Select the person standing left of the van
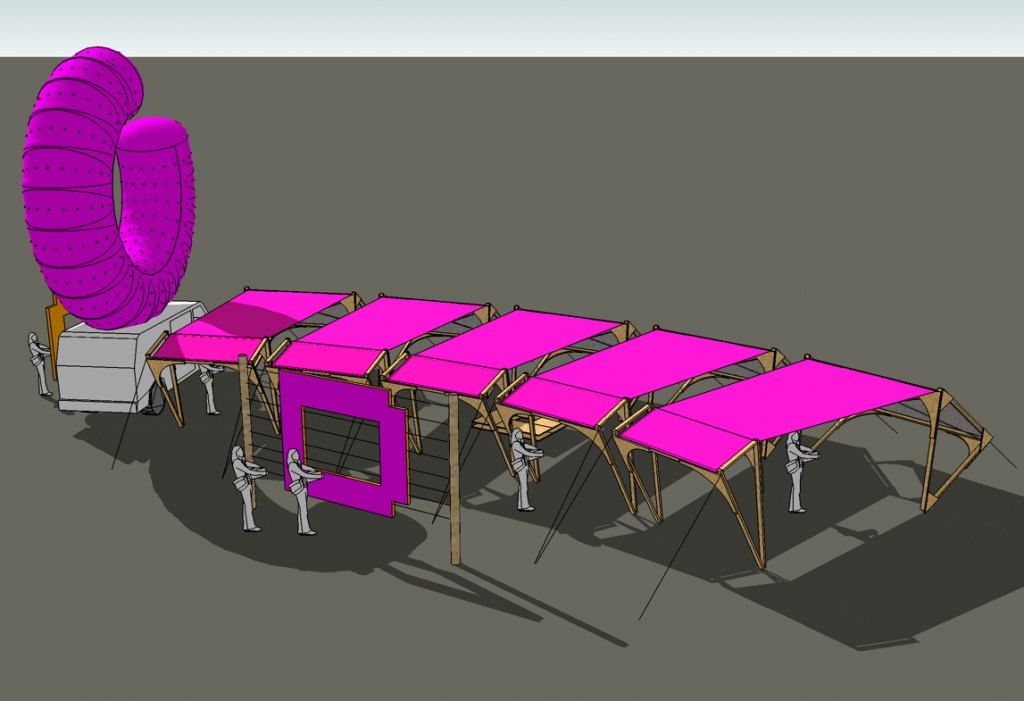The width and height of the screenshot is (1024, 701). coord(40,362)
